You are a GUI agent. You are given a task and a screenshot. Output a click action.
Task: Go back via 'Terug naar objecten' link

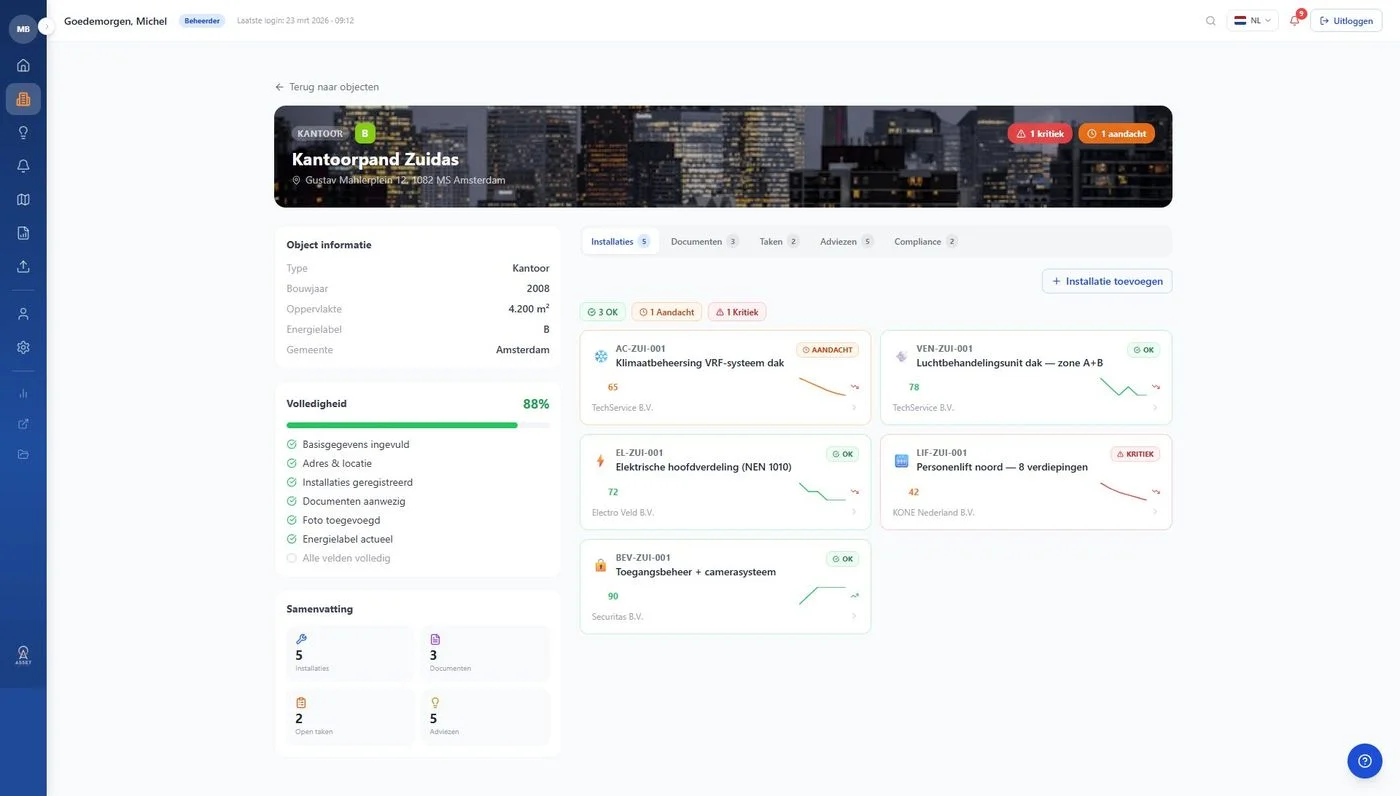tap(327, 87)
